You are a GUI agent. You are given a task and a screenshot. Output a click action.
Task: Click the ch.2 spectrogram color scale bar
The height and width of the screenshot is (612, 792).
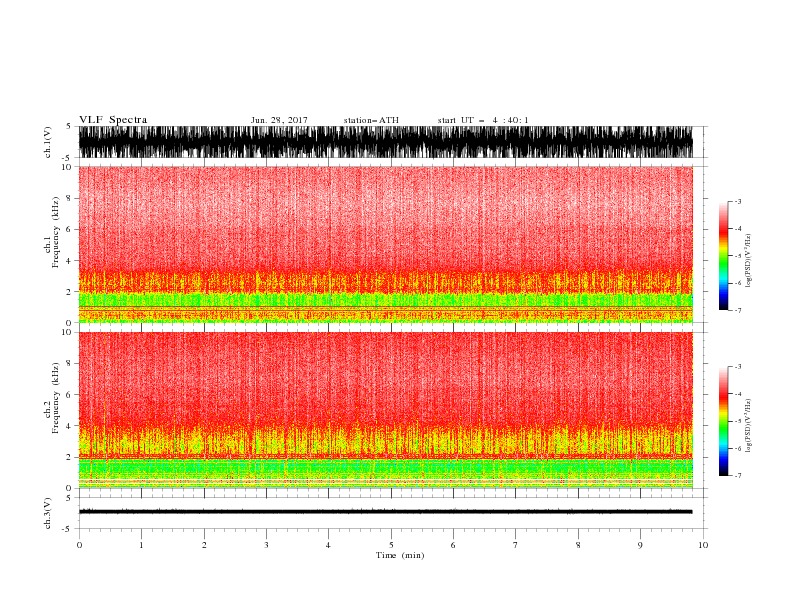[723, 421]
